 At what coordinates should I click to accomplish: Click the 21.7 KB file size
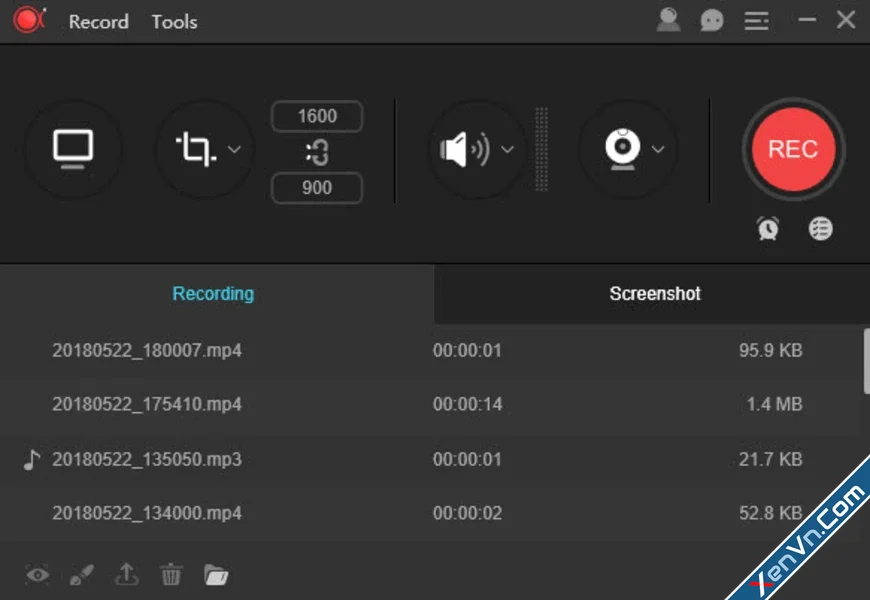point(771,459)
